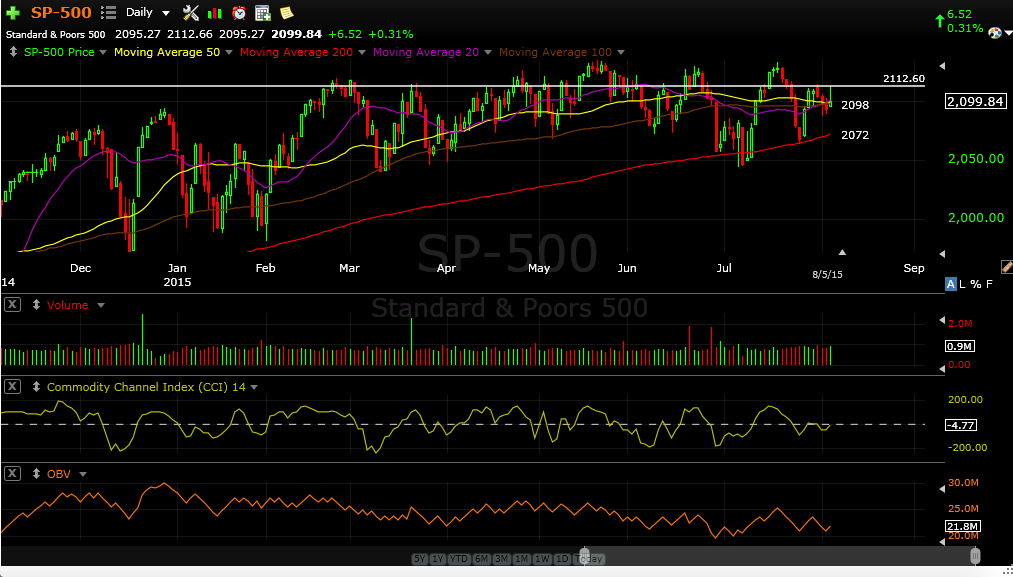This screenshot has width=1013, height=577.
Task: Select the 1Y time range
Action: (x=437, y=558)
